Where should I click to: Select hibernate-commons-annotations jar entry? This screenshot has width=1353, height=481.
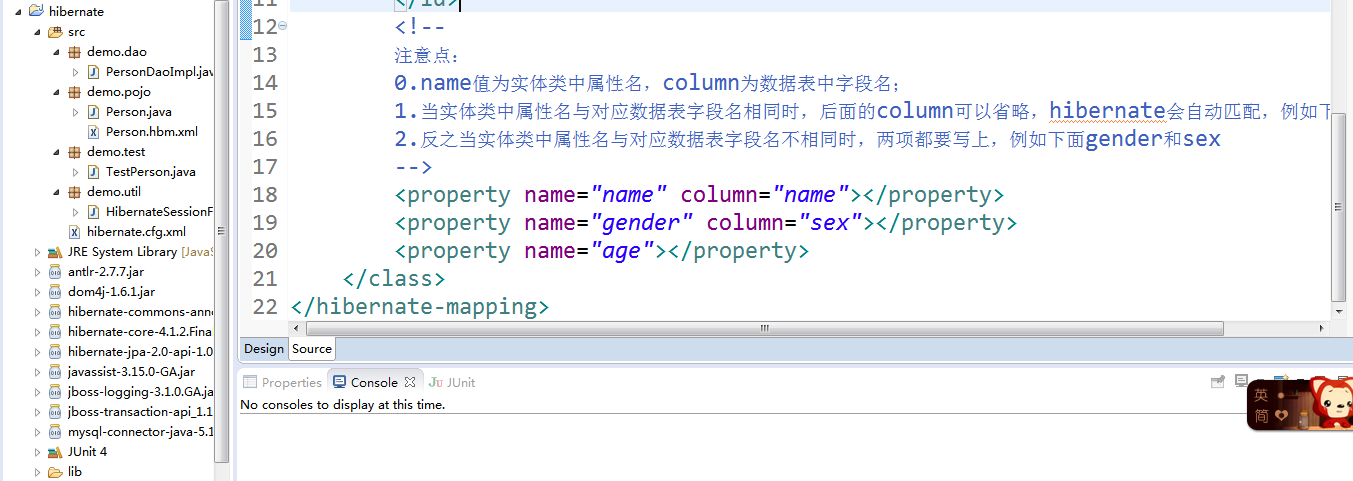click(130, 312)
